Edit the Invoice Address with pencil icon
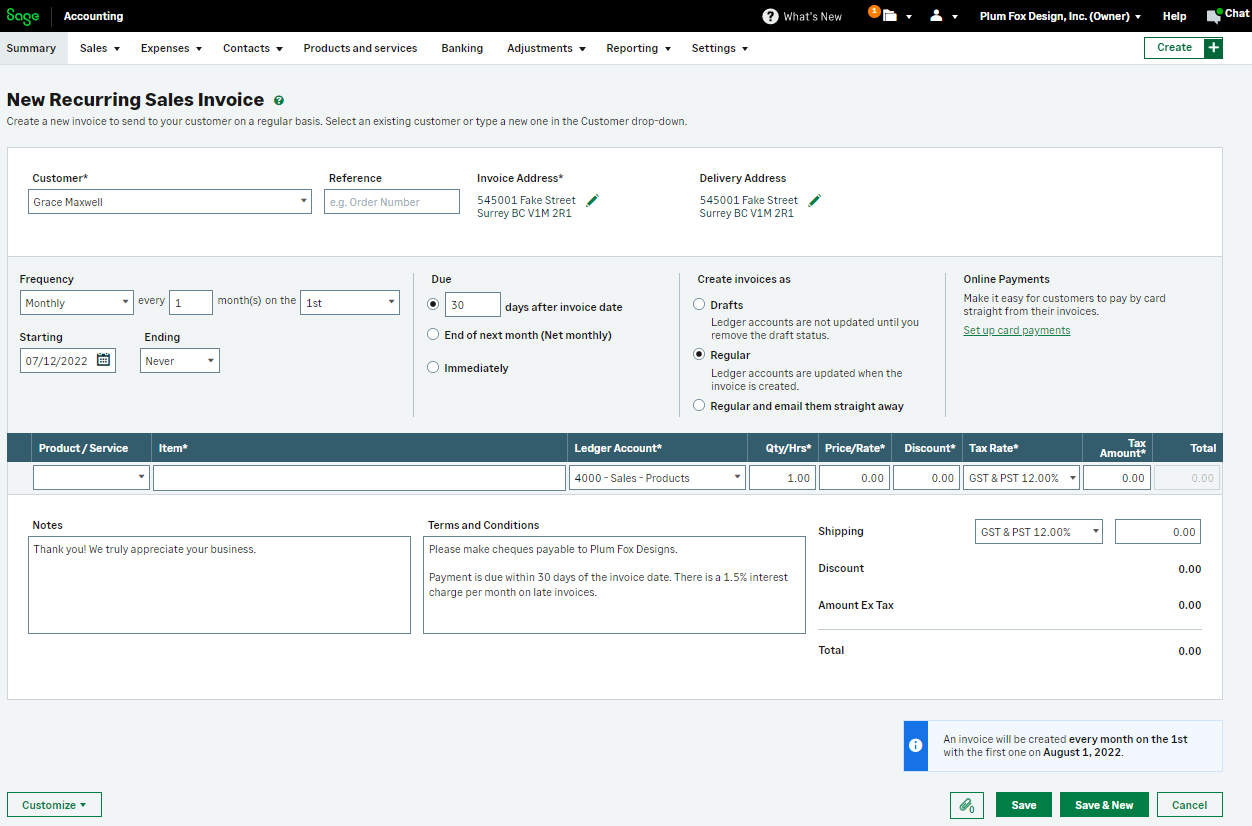 pos(592,201)
